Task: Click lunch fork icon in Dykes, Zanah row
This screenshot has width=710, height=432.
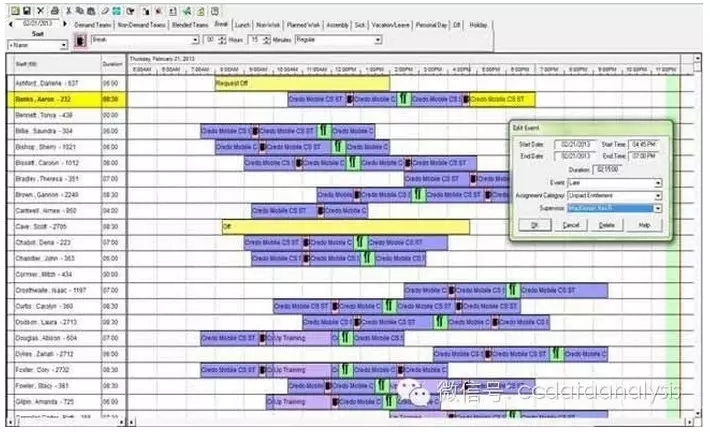Action: tap(556, 354)
